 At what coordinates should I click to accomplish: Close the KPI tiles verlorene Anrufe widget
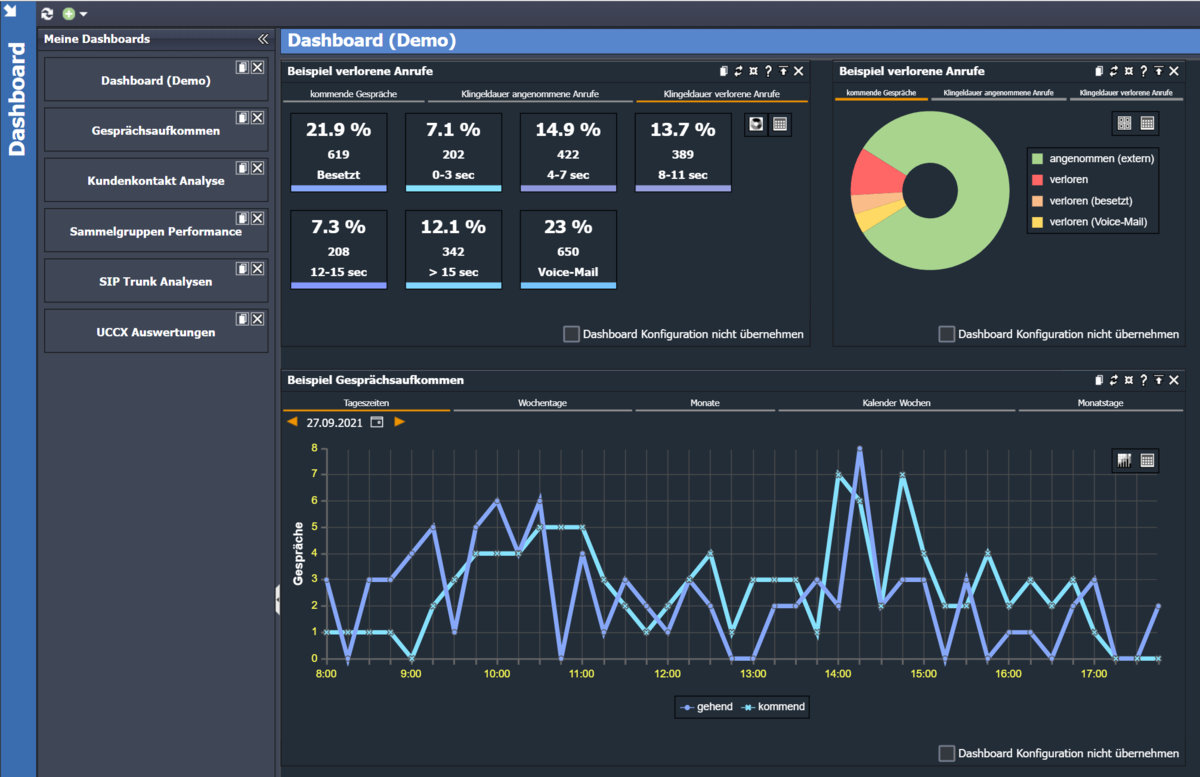[798, 71]
